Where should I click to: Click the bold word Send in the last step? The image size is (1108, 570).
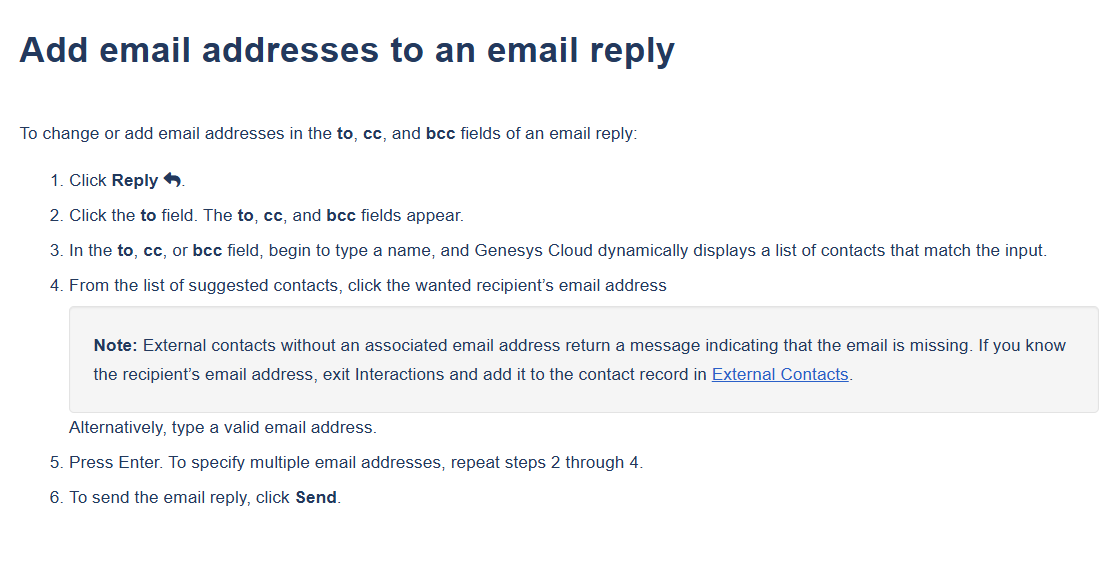pos(316,498)
